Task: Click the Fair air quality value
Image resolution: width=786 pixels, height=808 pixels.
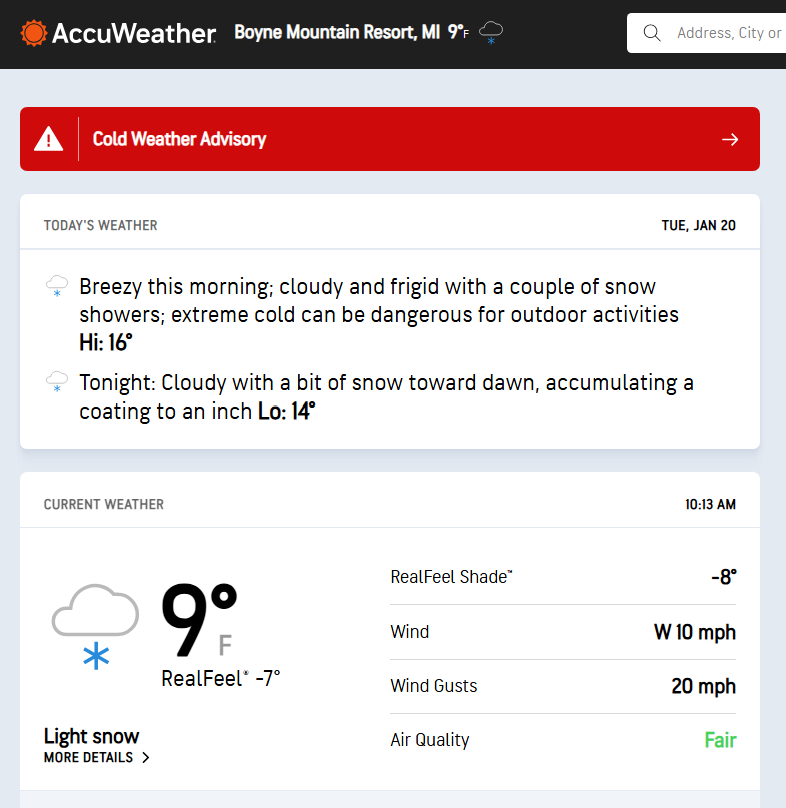Action: [x=720, y=740]
